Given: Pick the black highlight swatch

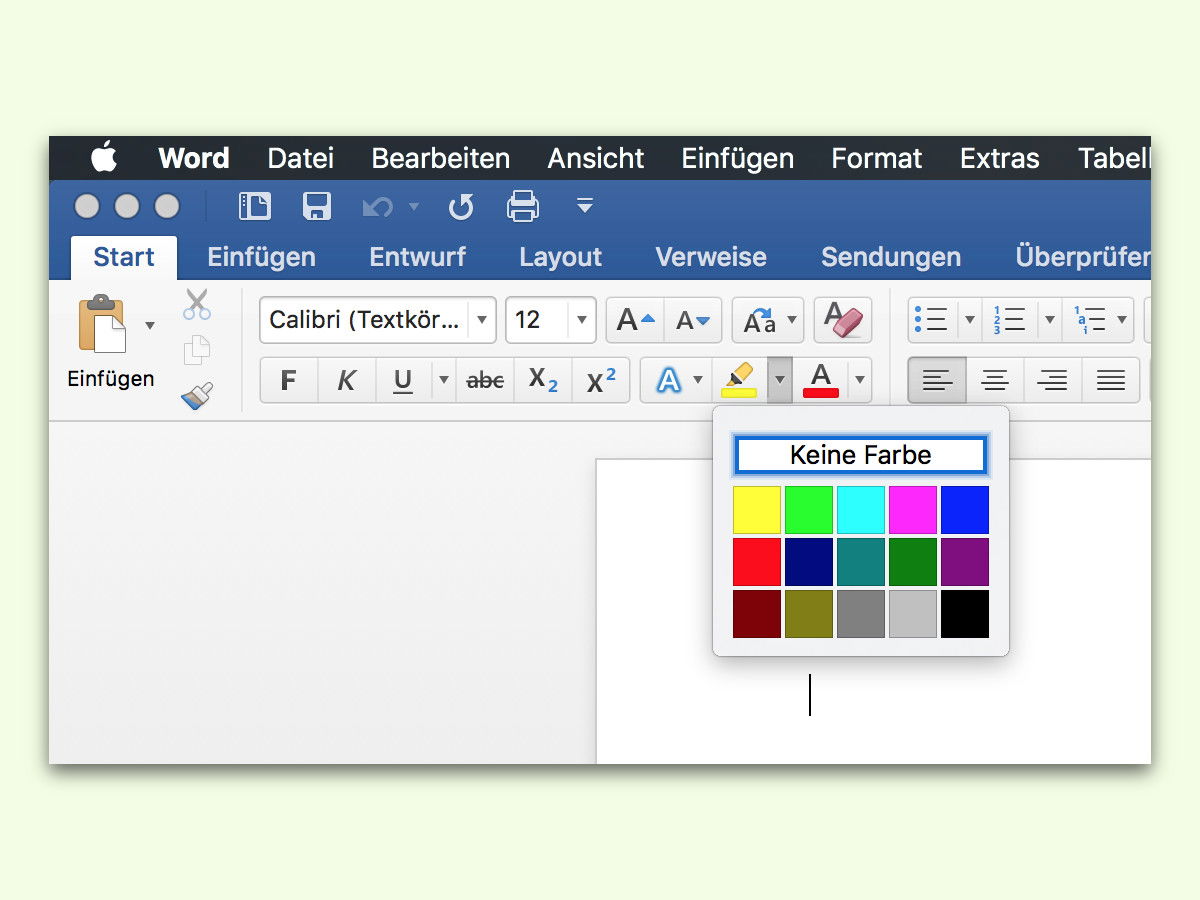Looking at the screenshot, I should coord(965,614).
